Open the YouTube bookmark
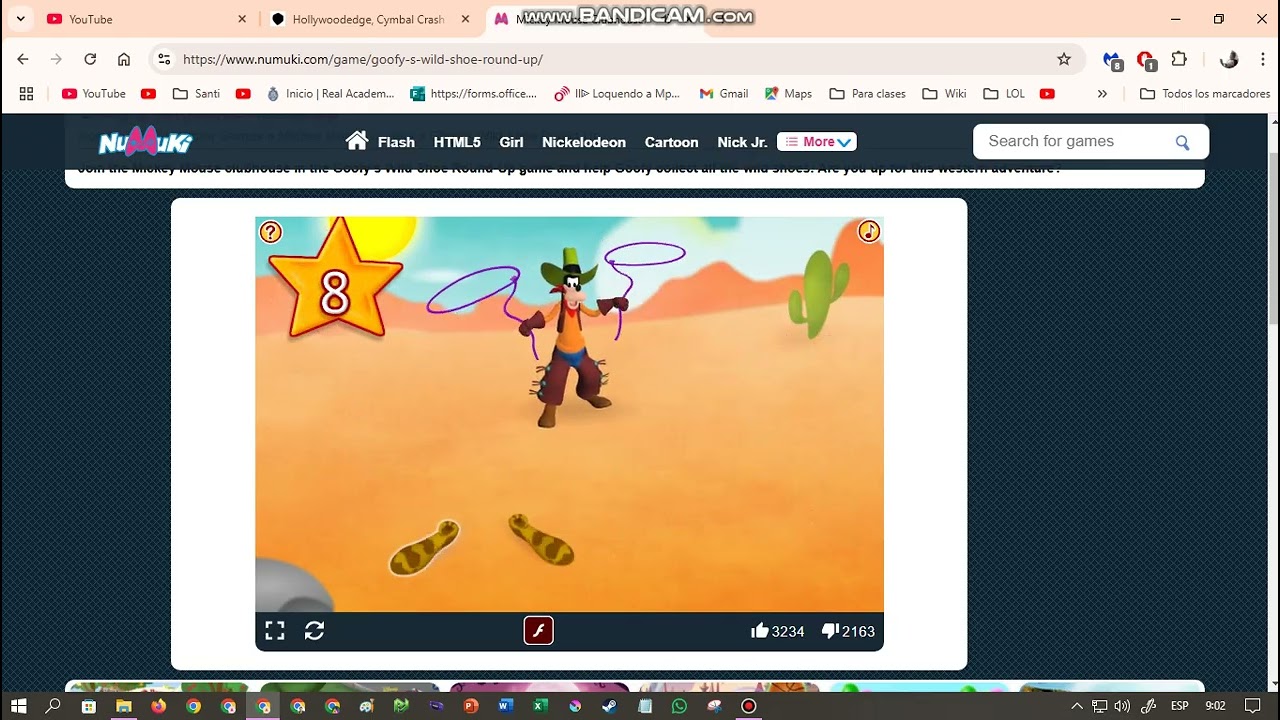1280x720 pixels. pos(93,93)
